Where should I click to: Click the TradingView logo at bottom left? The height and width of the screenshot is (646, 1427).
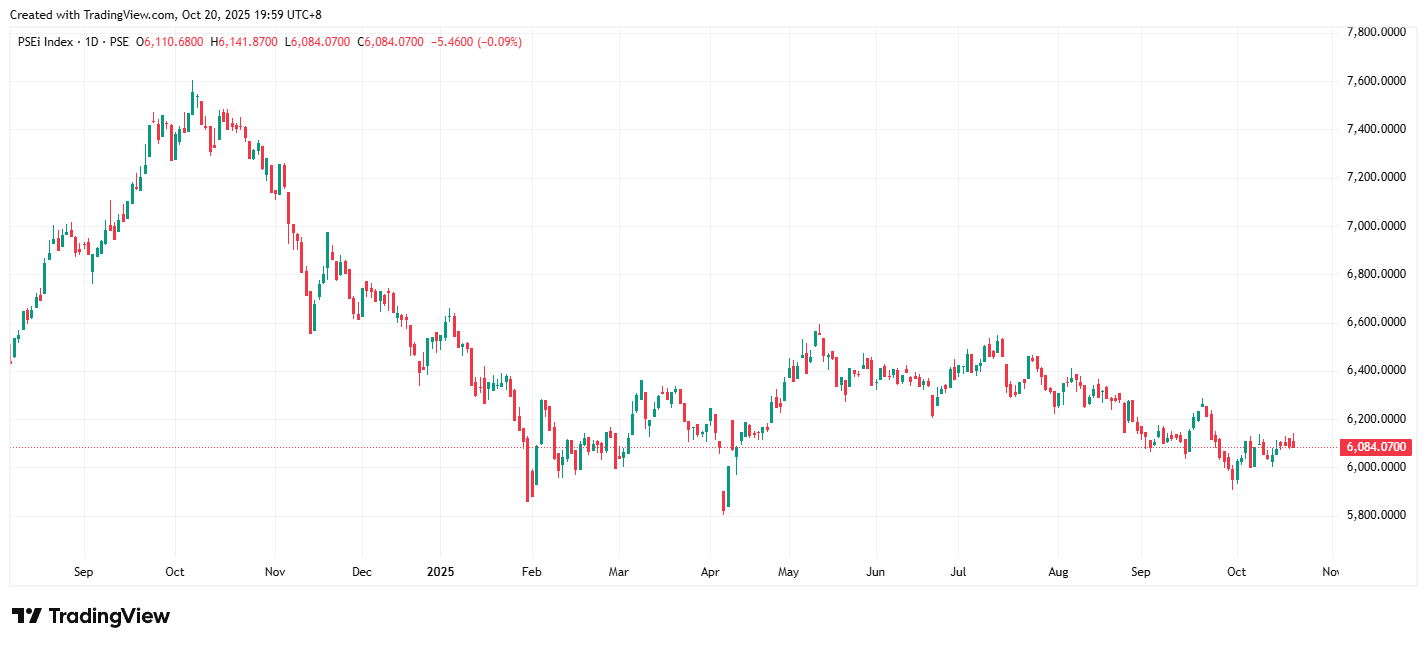(91, 616)
